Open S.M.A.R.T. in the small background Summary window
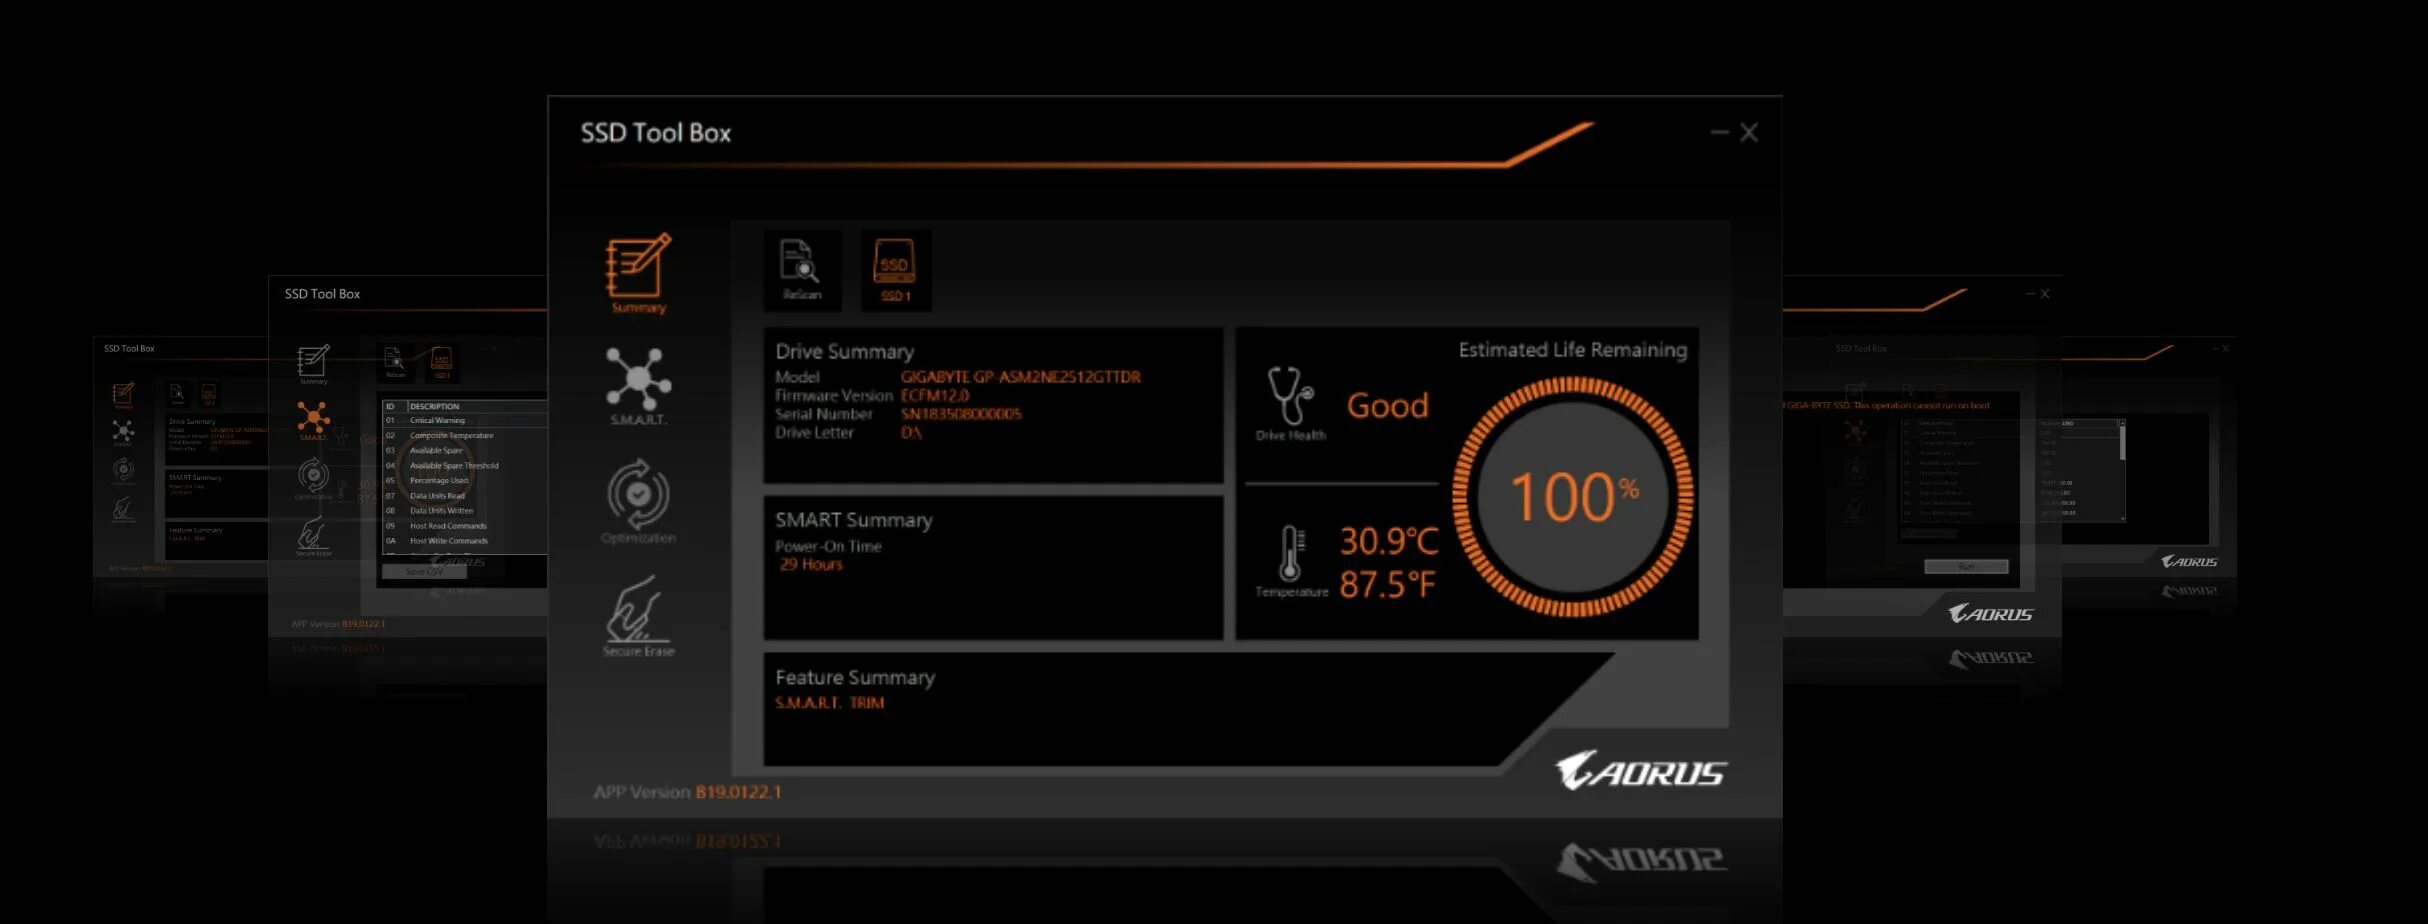This screenshot has height=924, width=2428. click(123, 433)
